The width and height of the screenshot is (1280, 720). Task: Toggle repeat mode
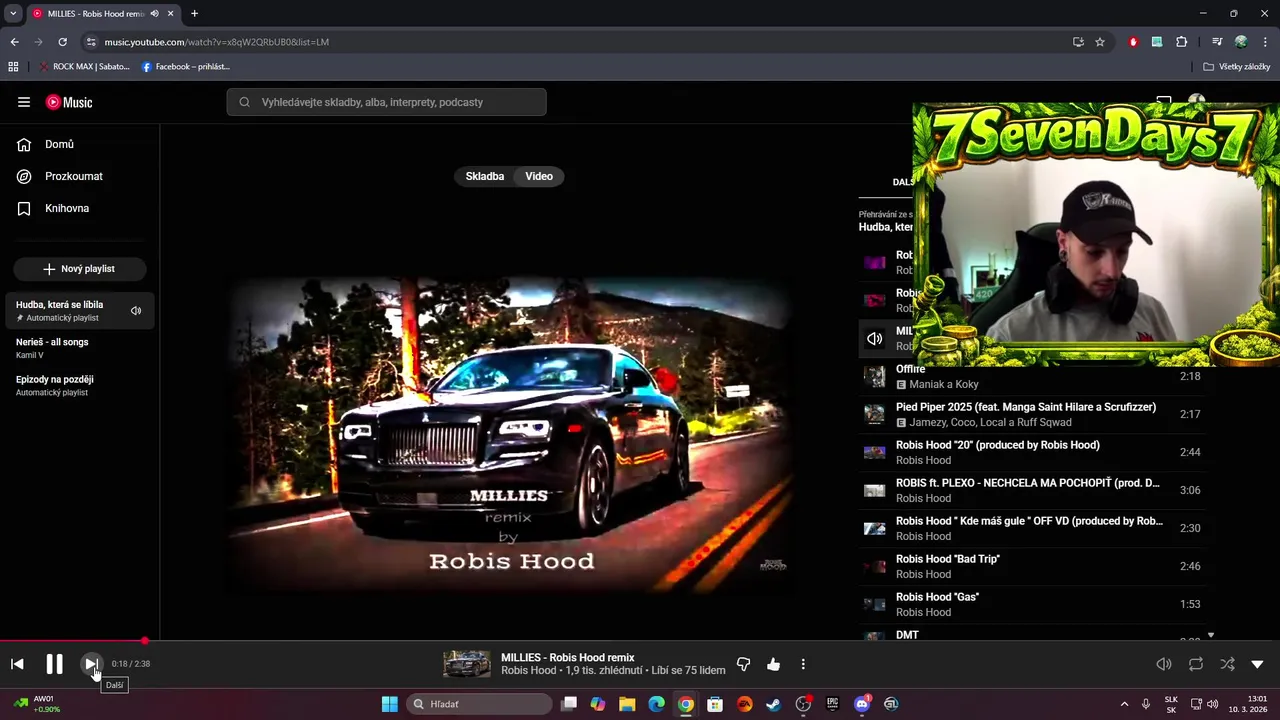click(x=1196, y=664)
